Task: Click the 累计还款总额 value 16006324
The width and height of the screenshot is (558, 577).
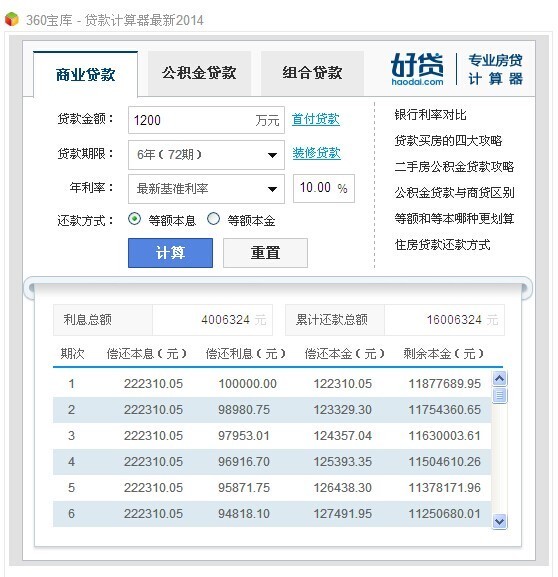Action: (454, 319)
